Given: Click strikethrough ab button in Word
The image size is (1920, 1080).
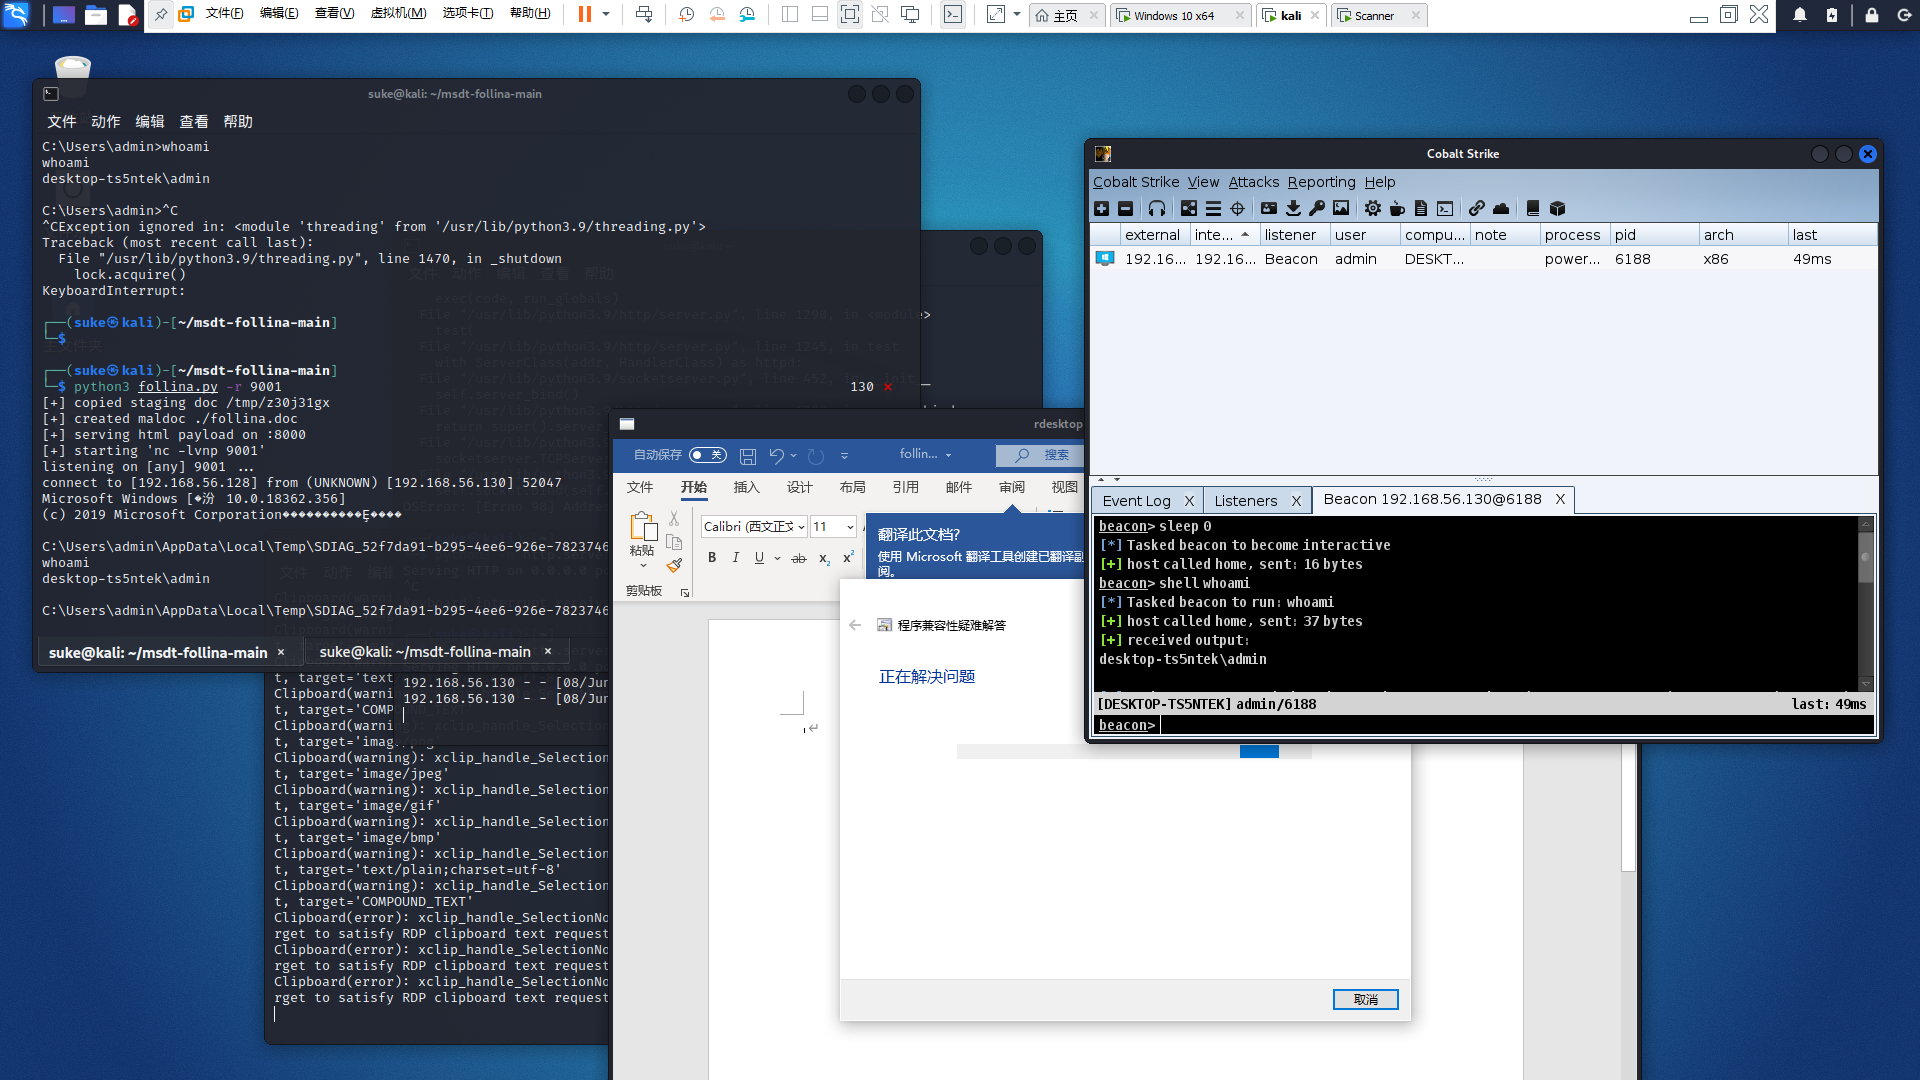Looking at the screenshot, I should click(799, 558).
